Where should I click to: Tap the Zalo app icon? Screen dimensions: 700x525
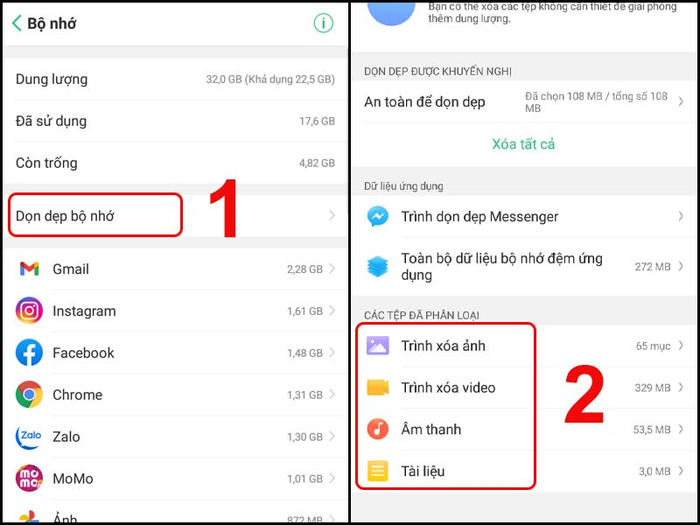pyautogui.click(x=29, y=437)
